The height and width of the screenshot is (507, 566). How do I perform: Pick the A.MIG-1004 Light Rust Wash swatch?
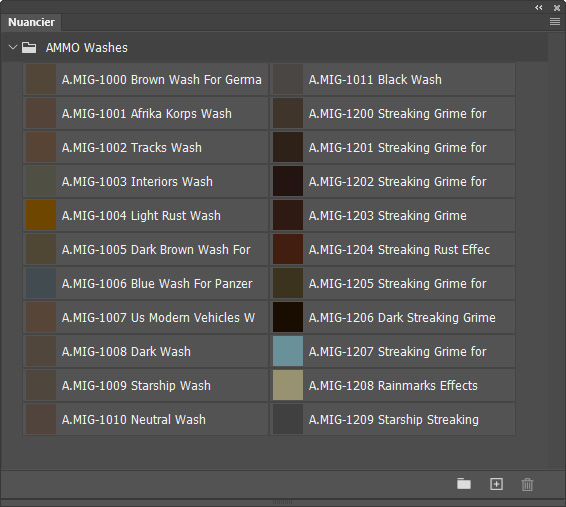[41, 215]
